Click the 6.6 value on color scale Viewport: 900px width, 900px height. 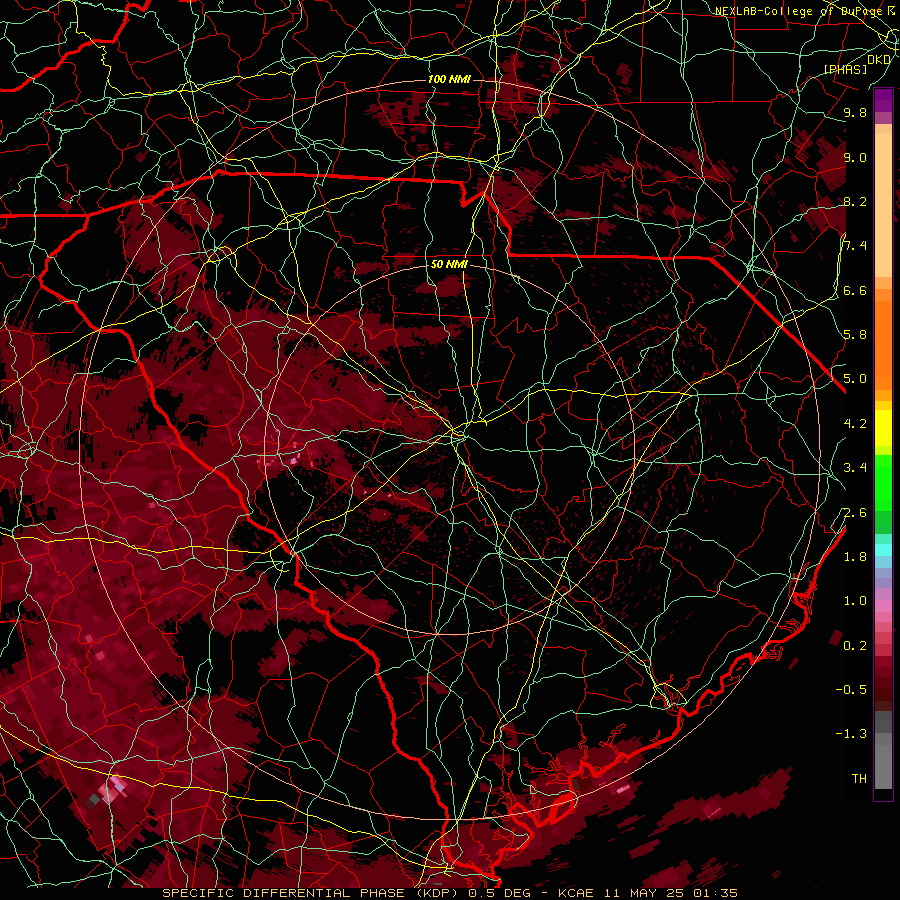(855, 290)
